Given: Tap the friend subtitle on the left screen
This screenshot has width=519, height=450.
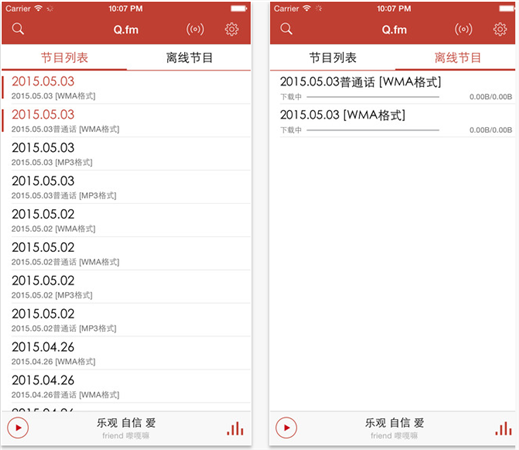Looking at the screenshot, I should 126,436.
